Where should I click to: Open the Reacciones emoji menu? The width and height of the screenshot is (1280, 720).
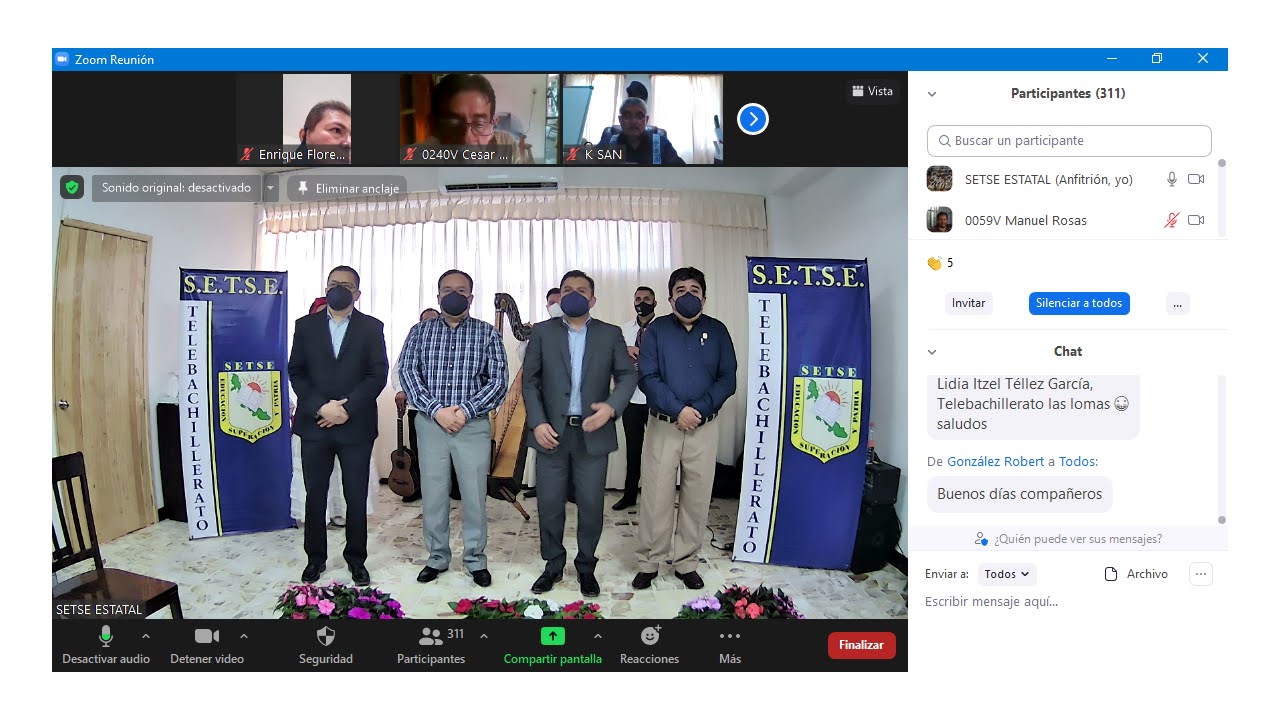tap(650, 646)
